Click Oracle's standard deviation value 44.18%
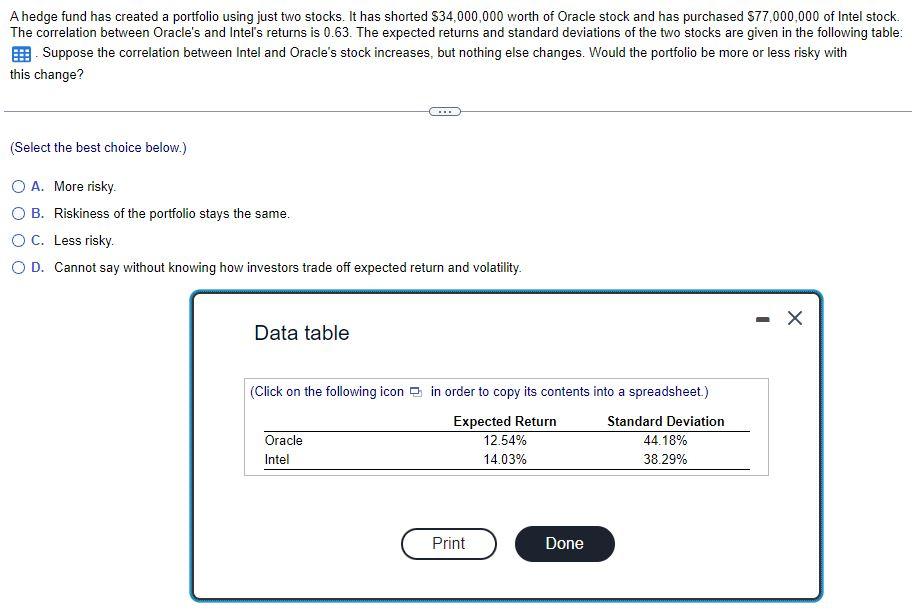This screenshot has width=912, height=613. click(x=666, y=440)
